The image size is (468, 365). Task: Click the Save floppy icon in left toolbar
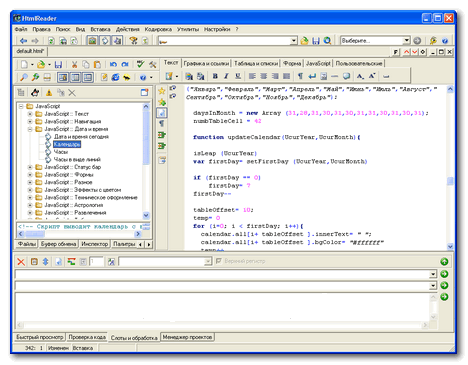point(58,64)
